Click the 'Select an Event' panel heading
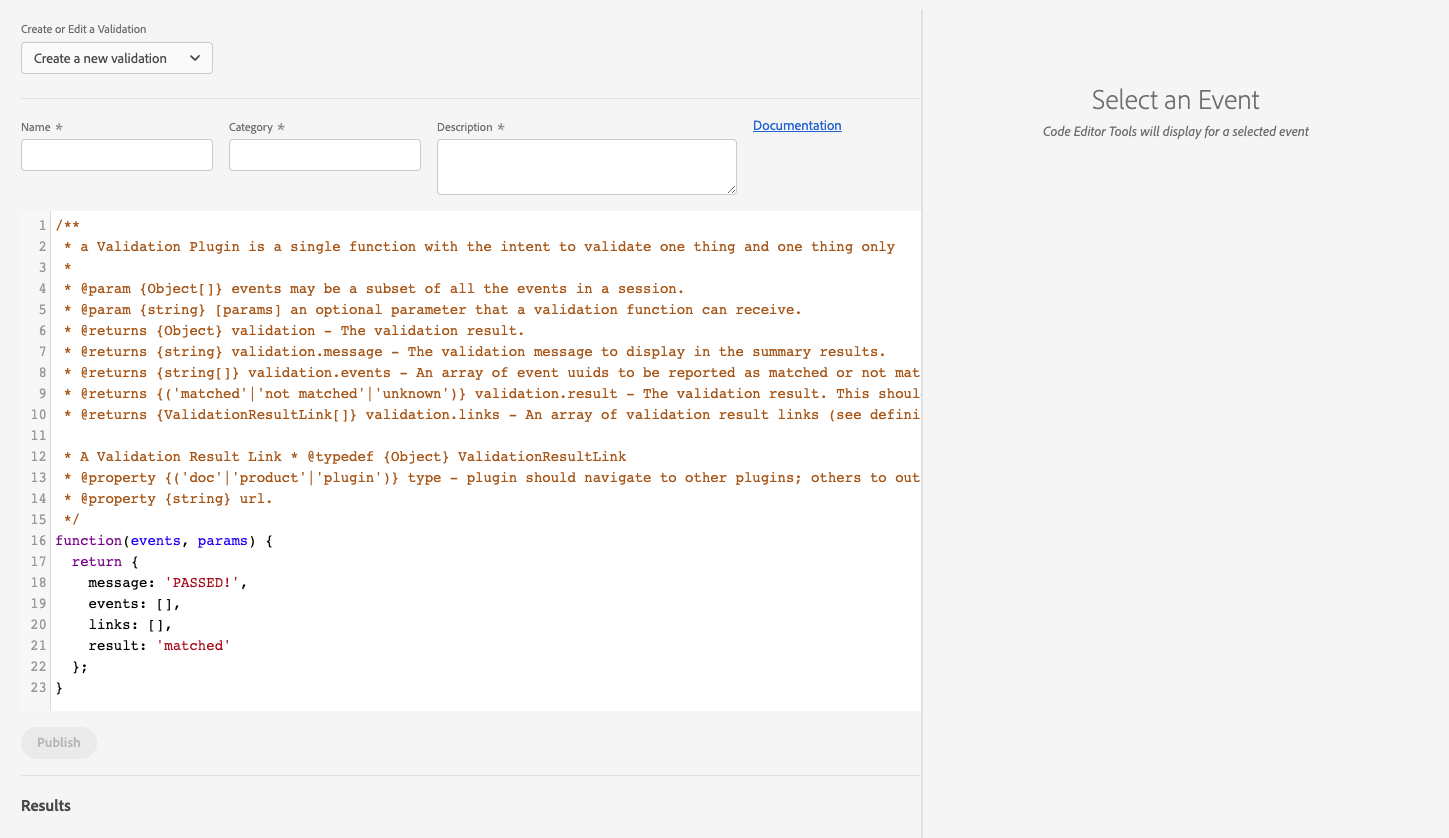Screen dimensions: 1449x838 pos(1174,100)
